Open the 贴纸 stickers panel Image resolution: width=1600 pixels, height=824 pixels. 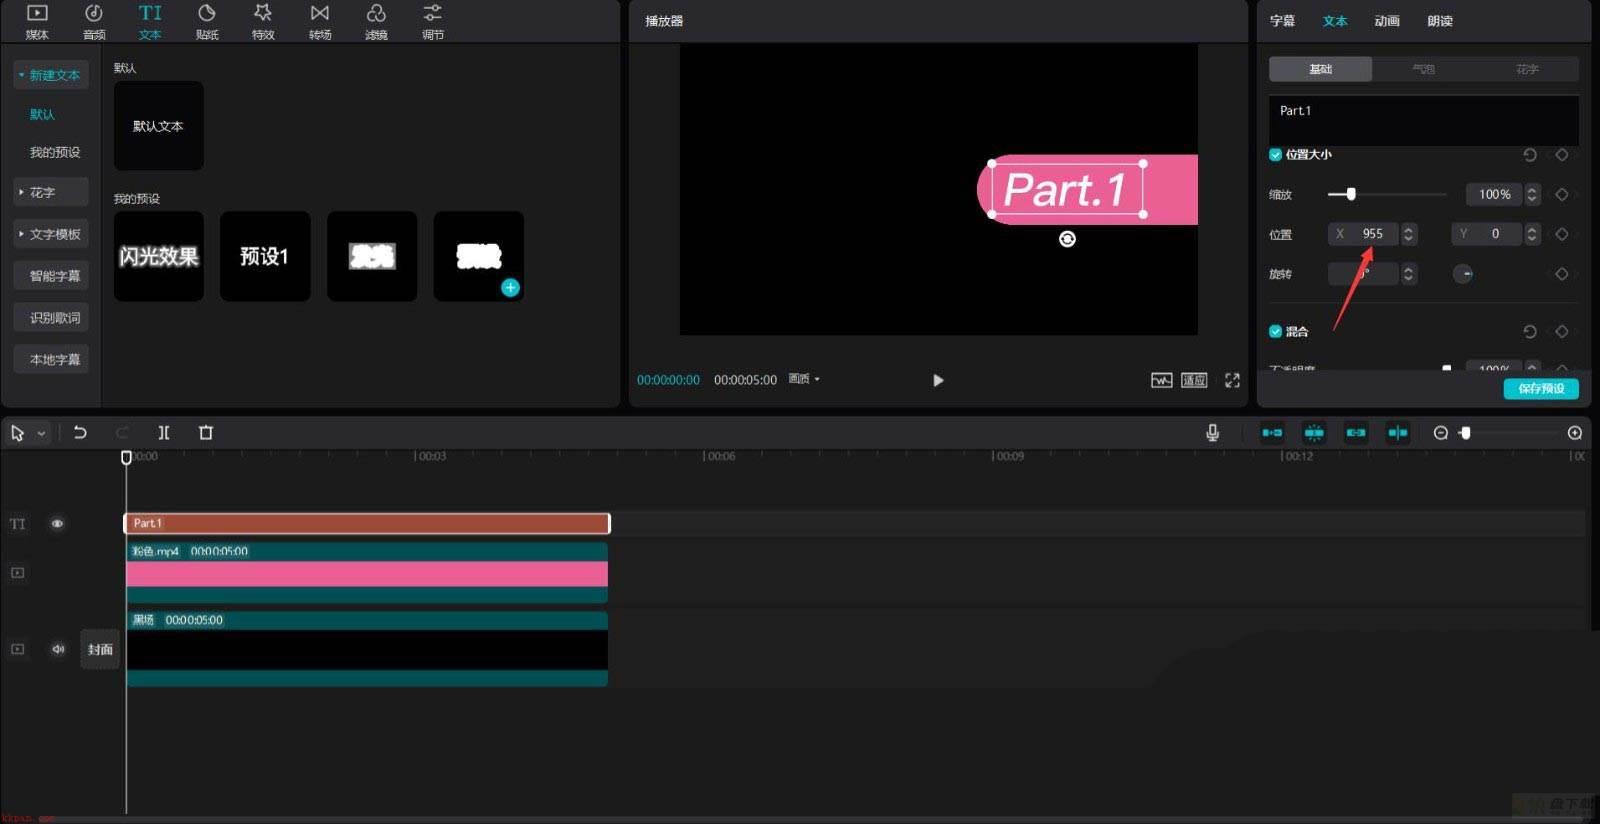(x=207, y=21)
